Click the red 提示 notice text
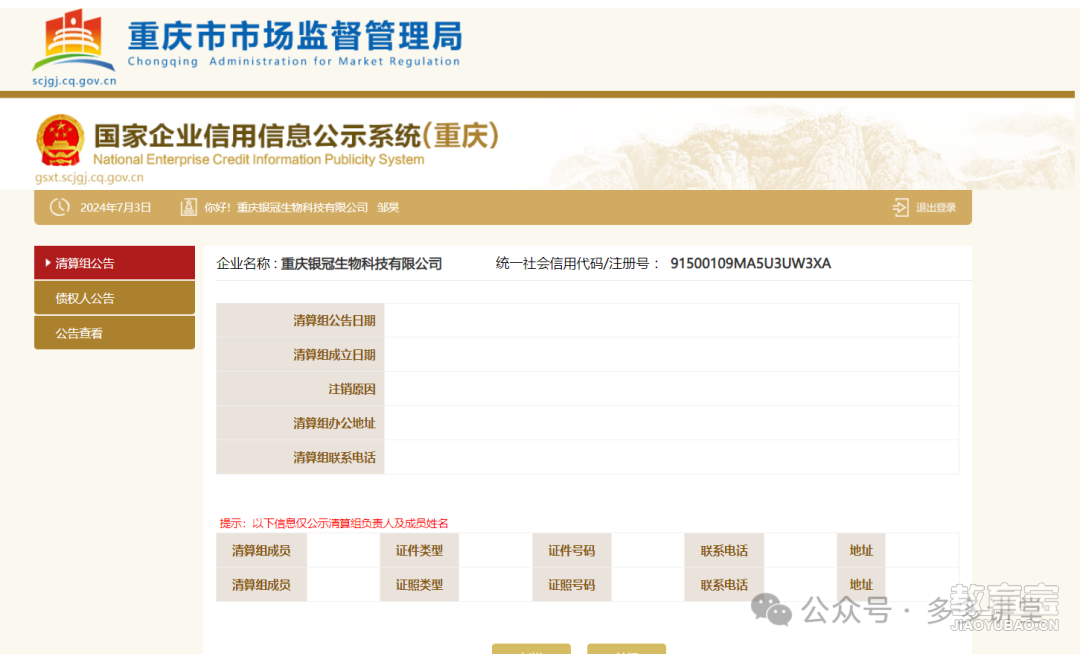Screen dimensions: 1080x654 pyautogui.click(x=334, y=523)
